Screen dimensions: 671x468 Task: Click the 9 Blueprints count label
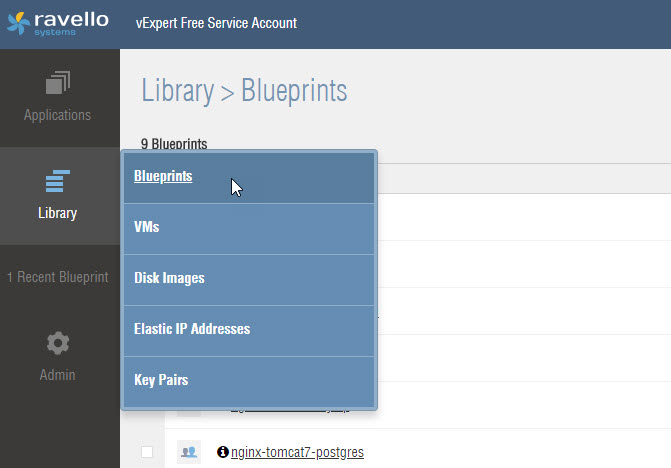174,144
